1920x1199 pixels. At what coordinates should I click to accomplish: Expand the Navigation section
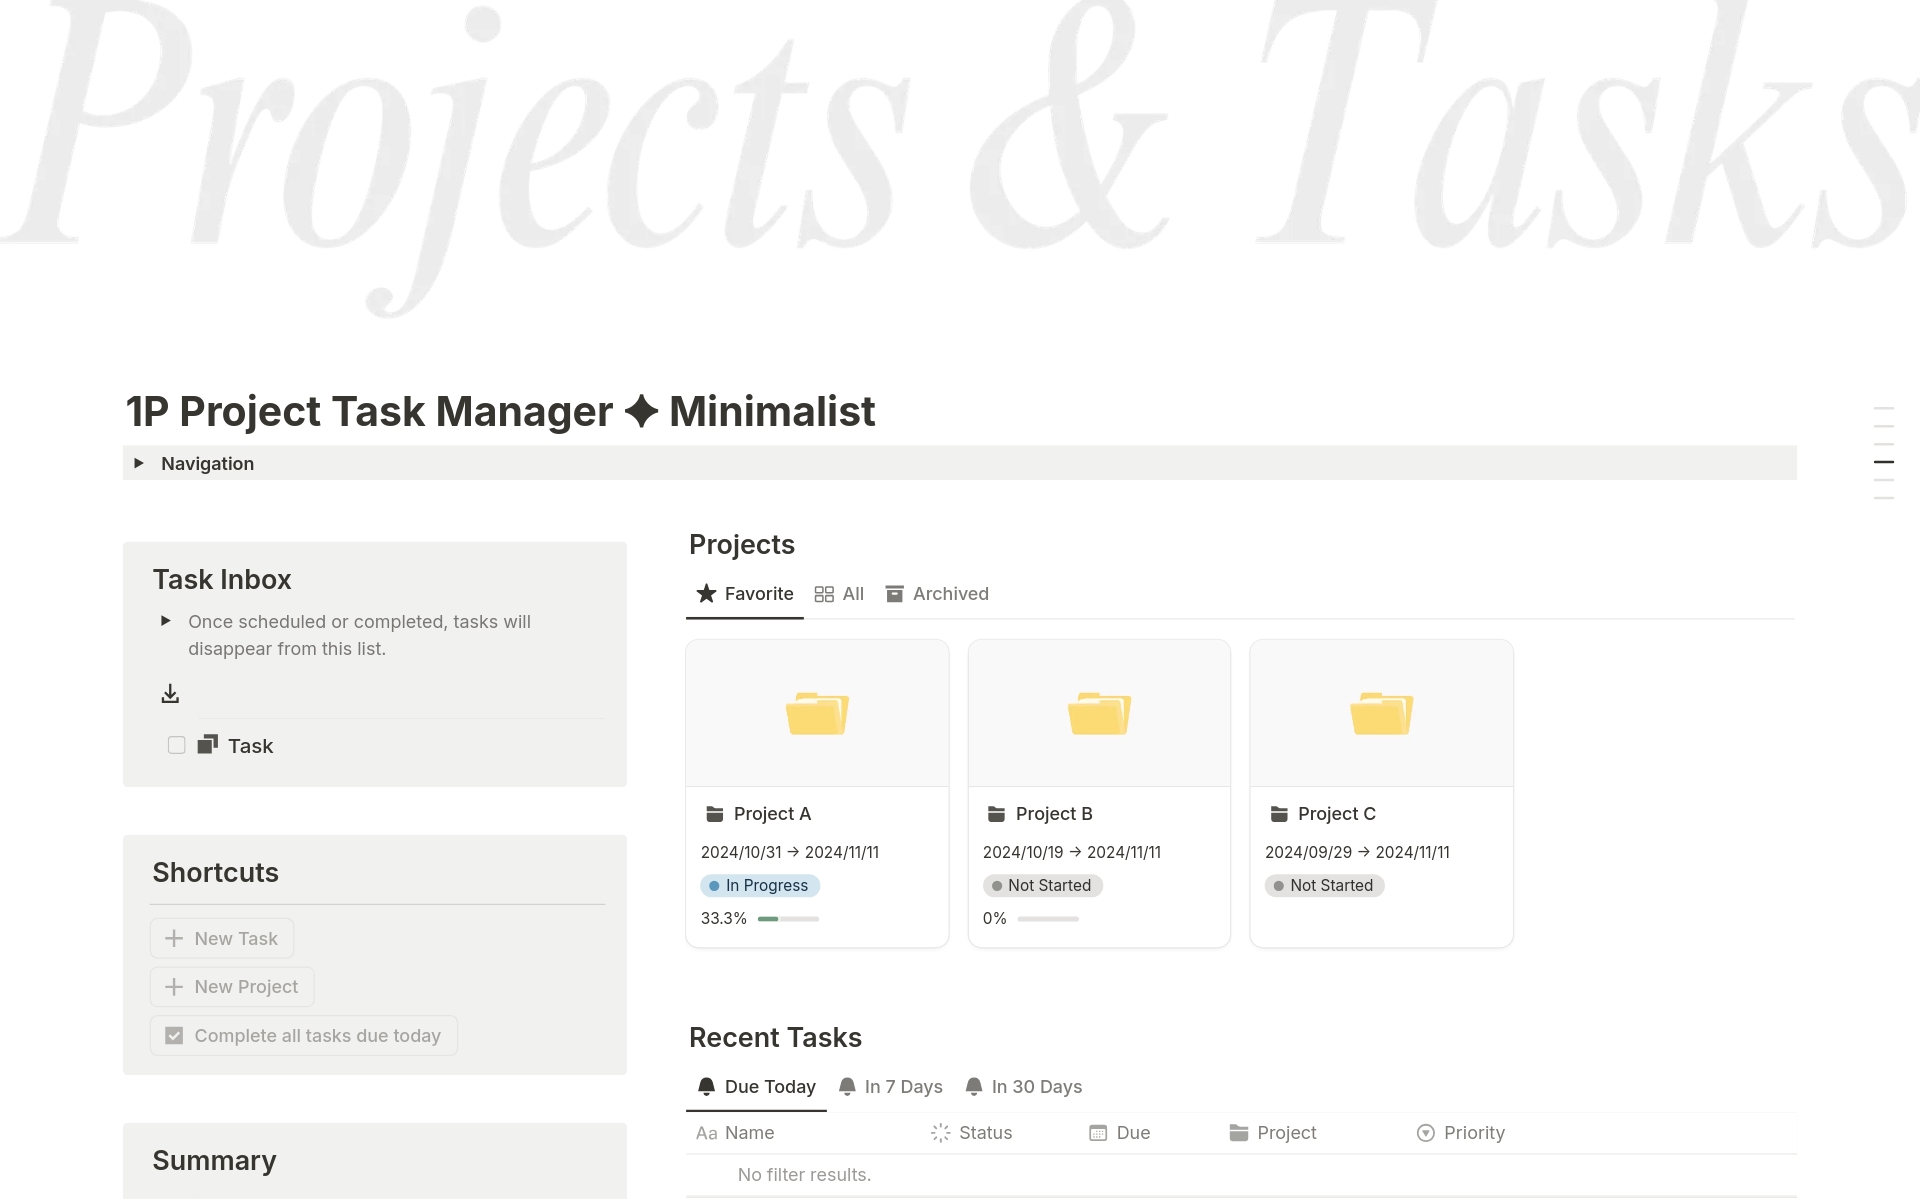tap(139, 463)
